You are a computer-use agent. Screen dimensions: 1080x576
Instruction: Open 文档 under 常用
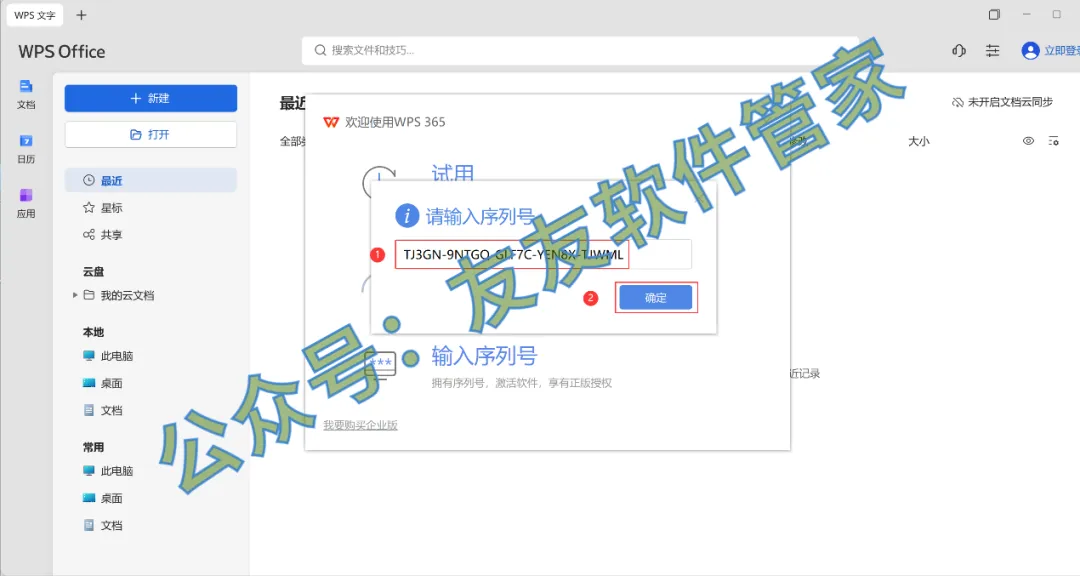click(111, 525)
